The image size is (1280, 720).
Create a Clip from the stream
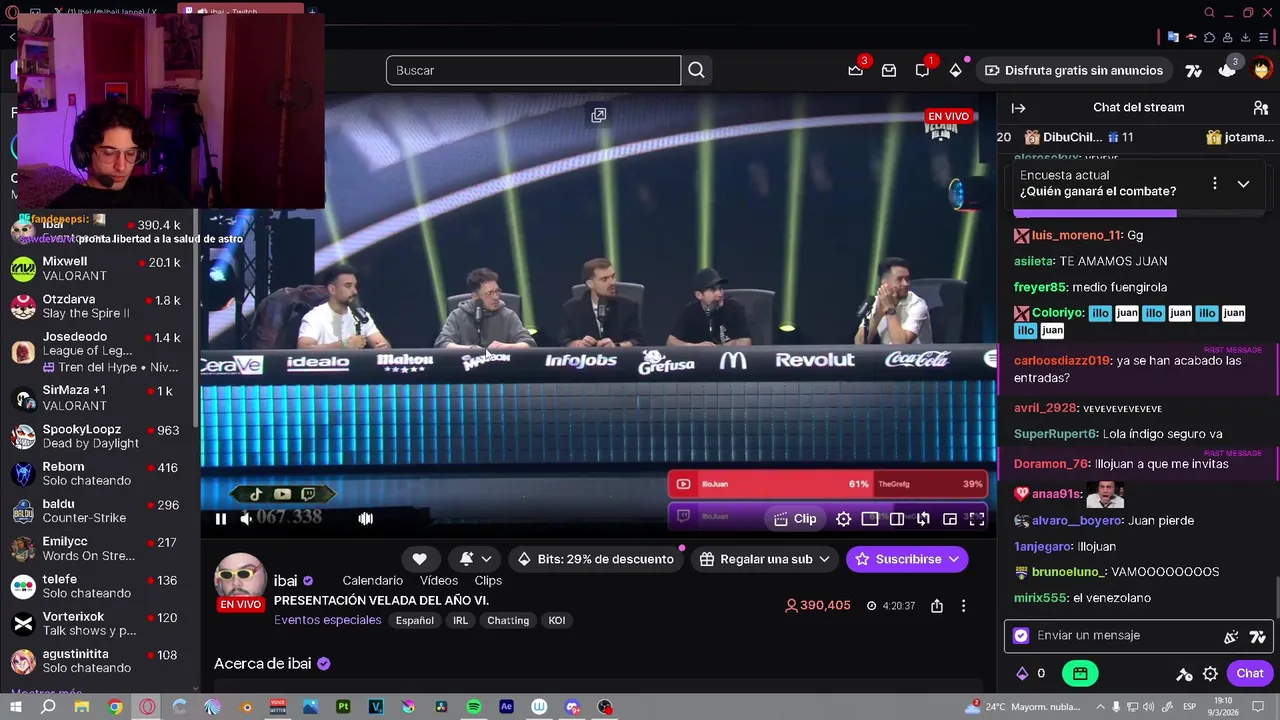(x=796, y=518)
